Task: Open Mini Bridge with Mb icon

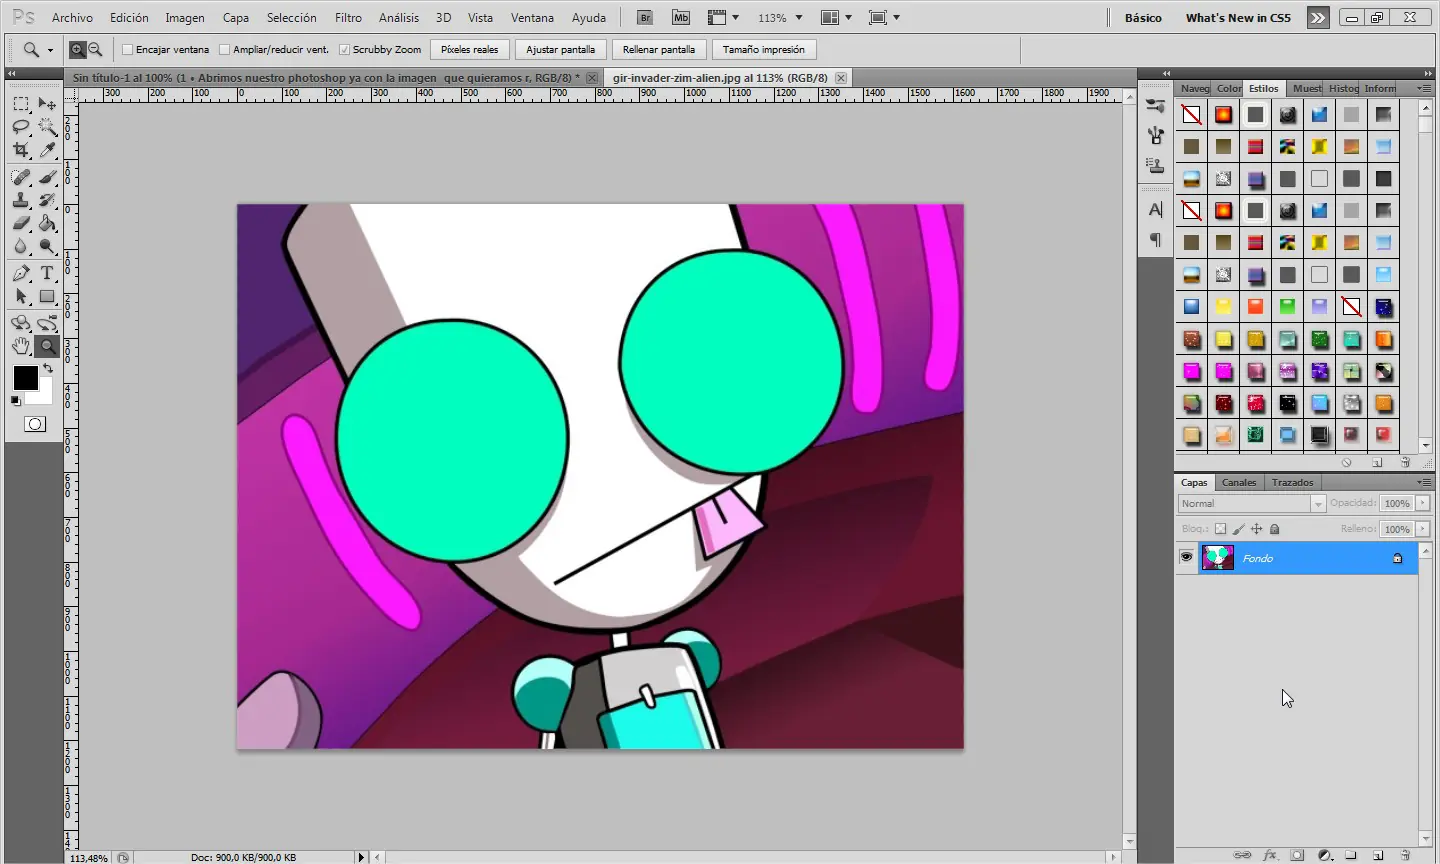Action: [x=681, y=17]
